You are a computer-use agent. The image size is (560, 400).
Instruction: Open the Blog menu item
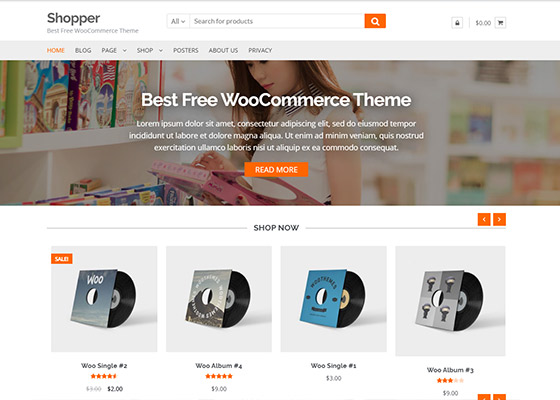pos(83,50)
